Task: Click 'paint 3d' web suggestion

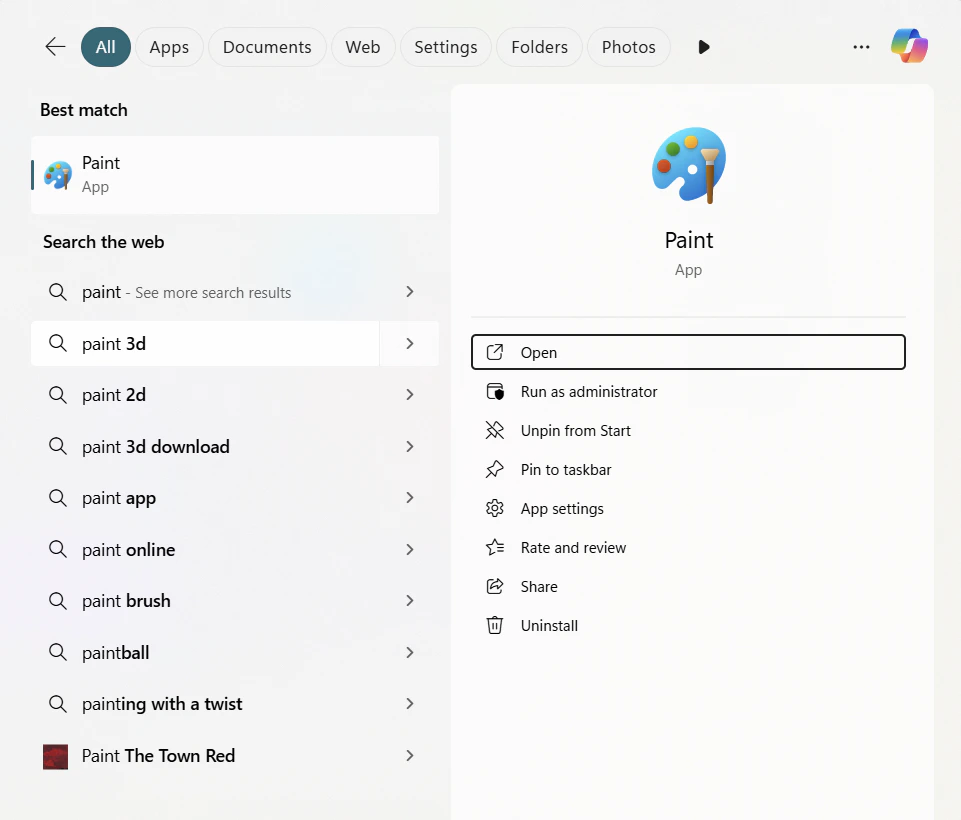Action: (x=205, y=343)
